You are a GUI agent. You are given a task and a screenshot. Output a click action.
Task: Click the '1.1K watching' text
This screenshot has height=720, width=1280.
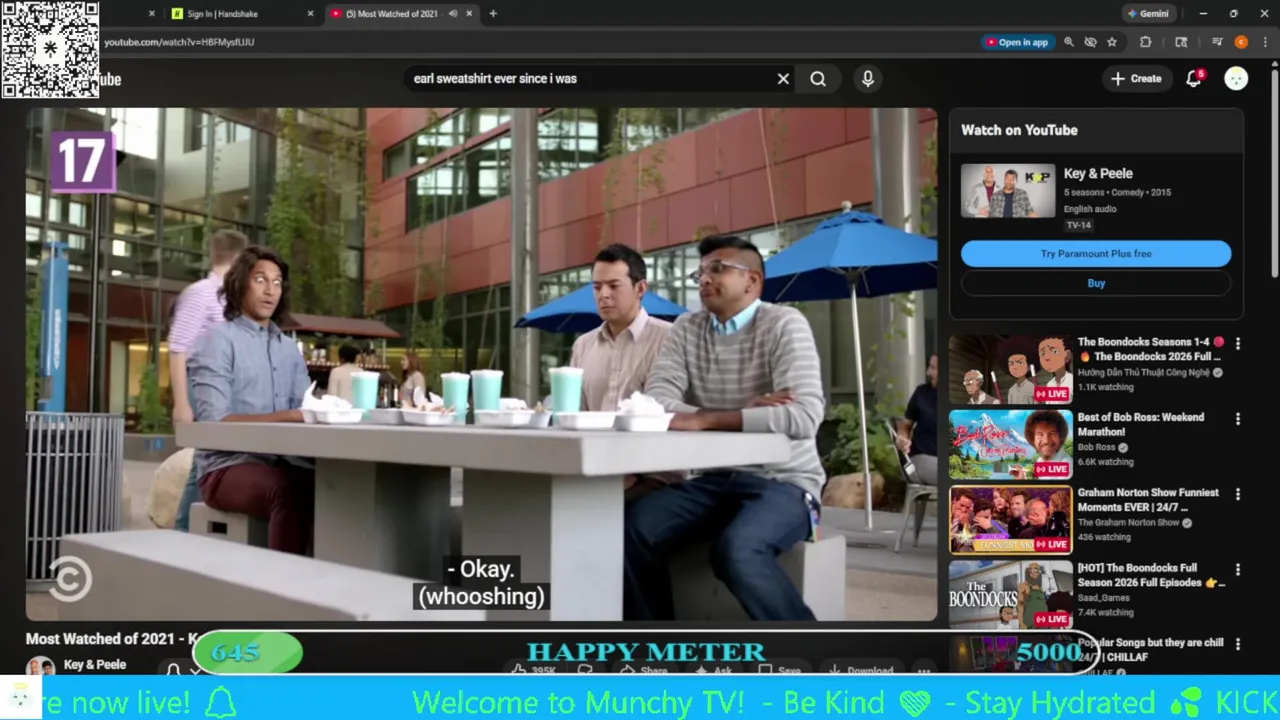[x=1106, y=387]
